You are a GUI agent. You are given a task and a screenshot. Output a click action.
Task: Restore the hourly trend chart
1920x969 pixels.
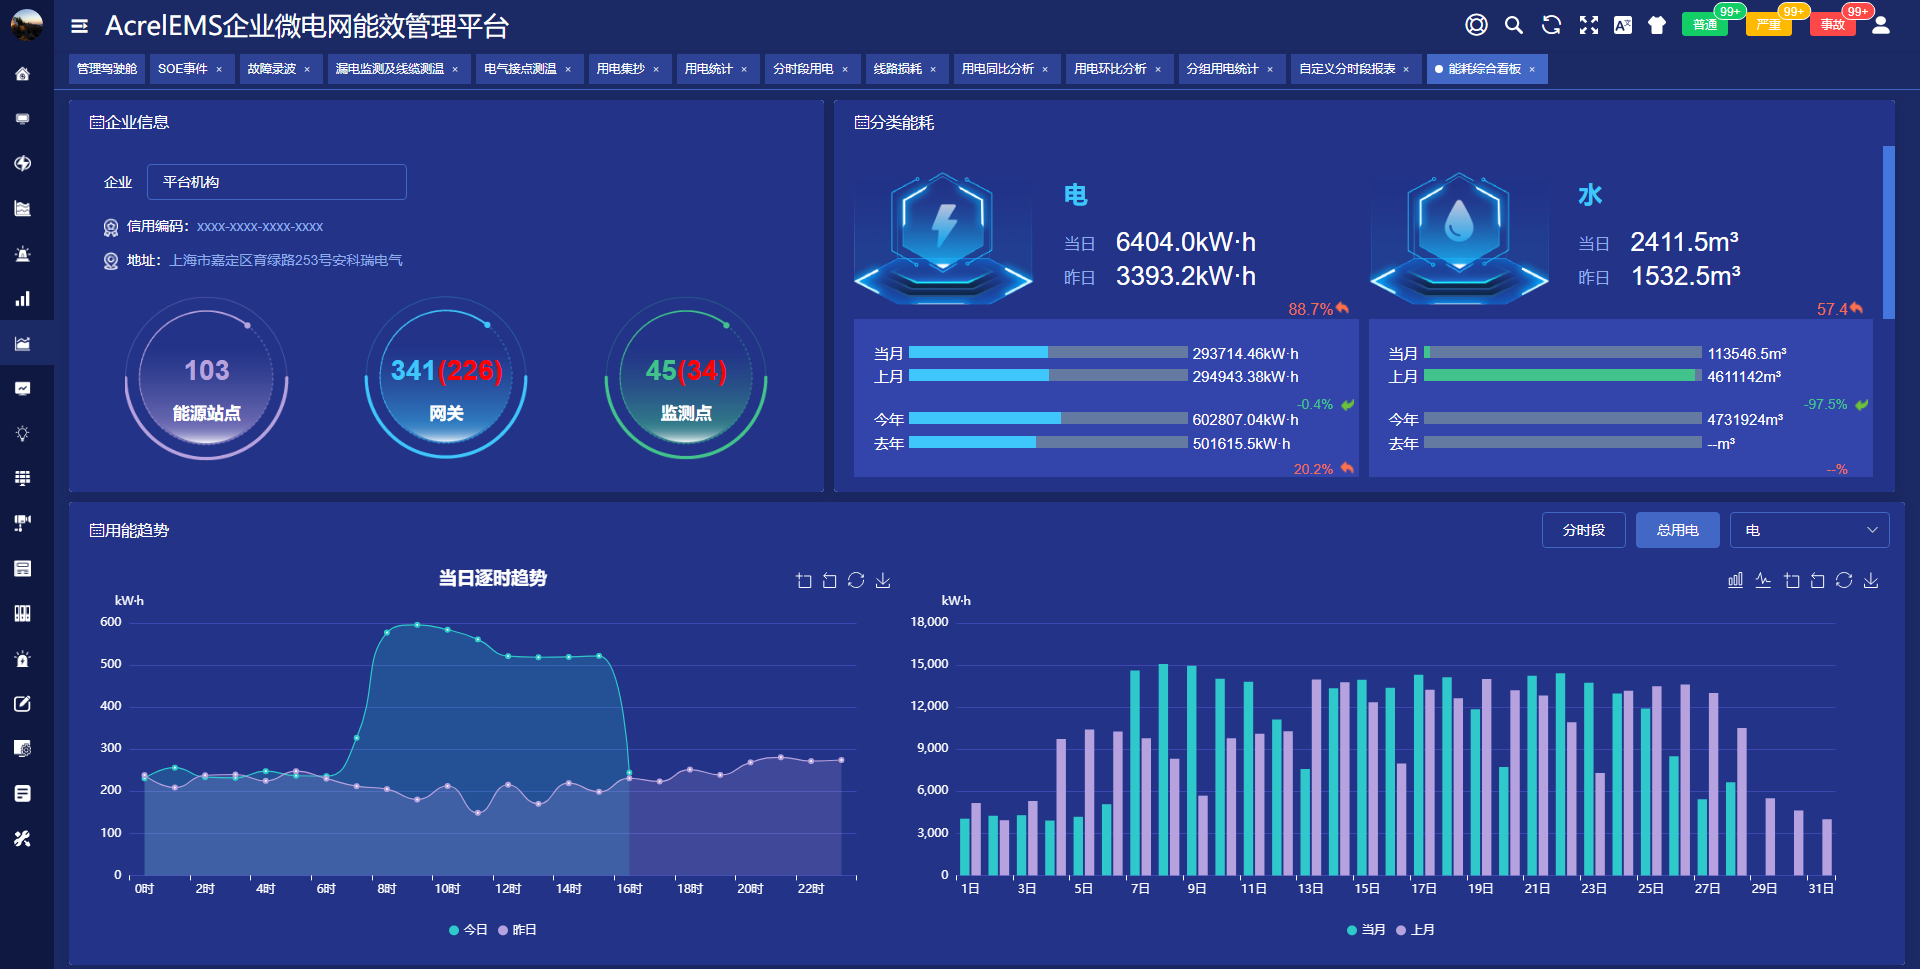[x=856, y=581]
